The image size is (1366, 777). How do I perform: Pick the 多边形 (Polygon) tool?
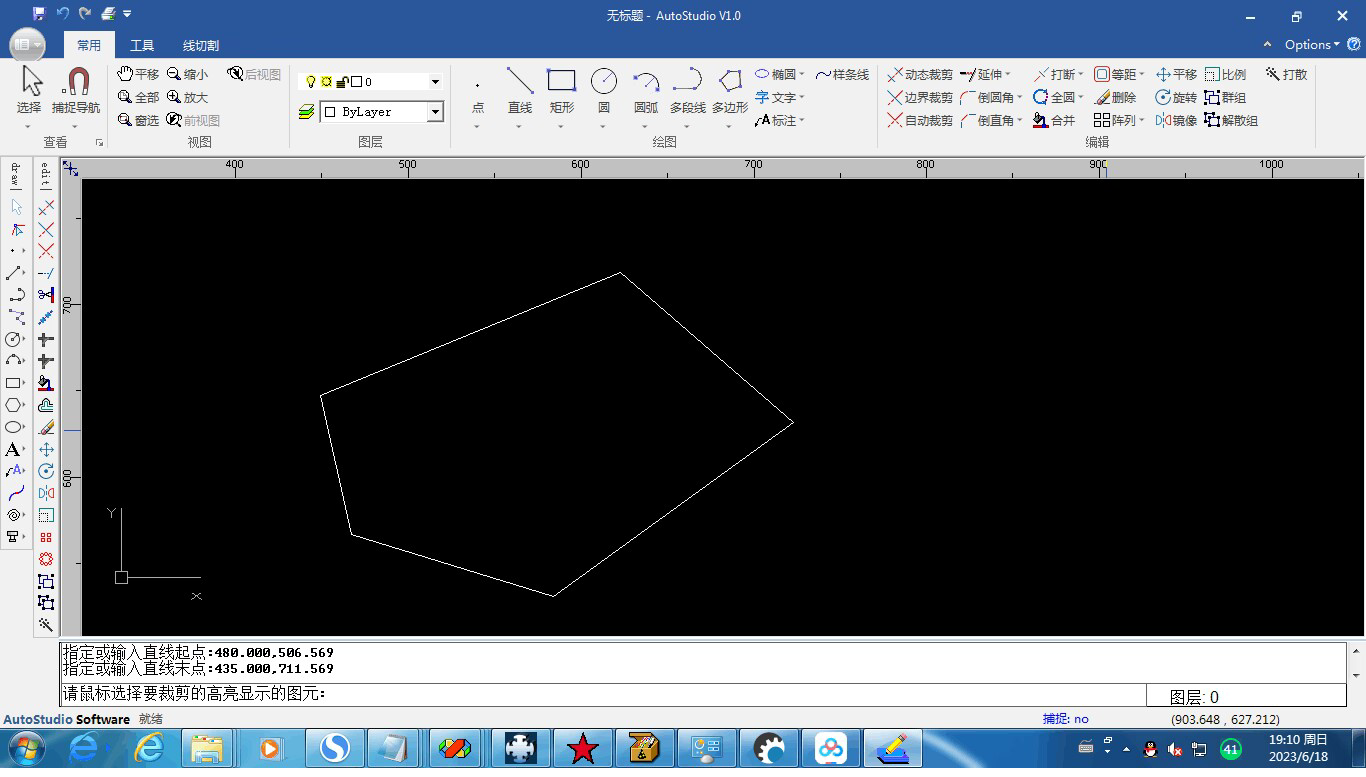(730, 82)
